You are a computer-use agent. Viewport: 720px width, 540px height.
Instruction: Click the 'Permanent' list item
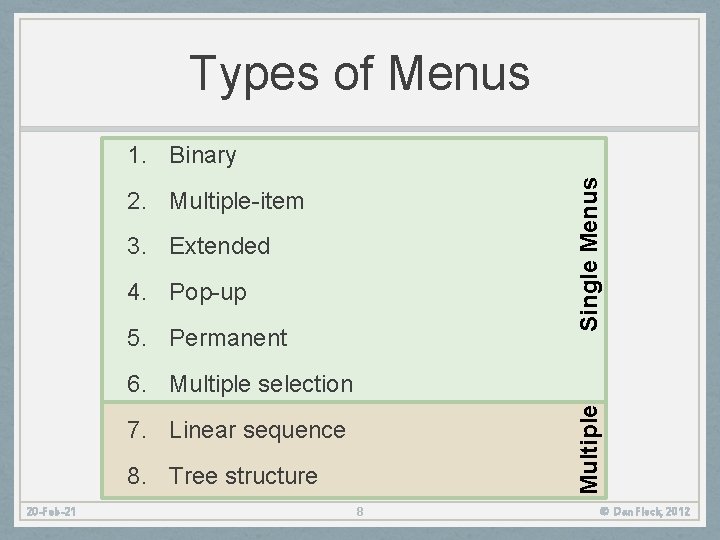[228, 338]
